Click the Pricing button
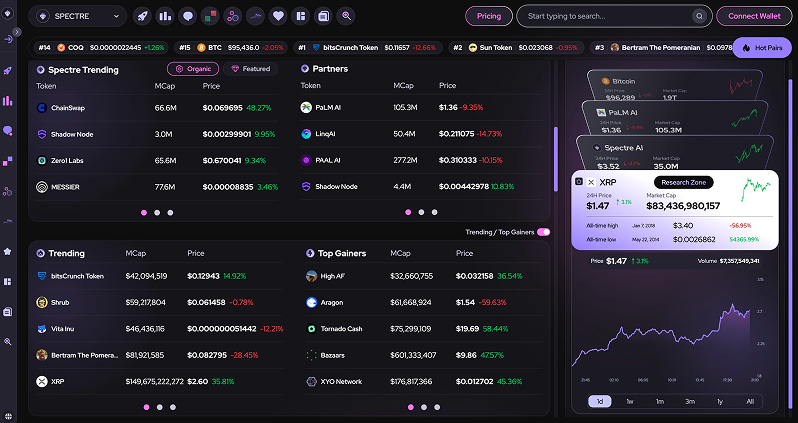Screen dimensions: 798x423 [489, 16]
